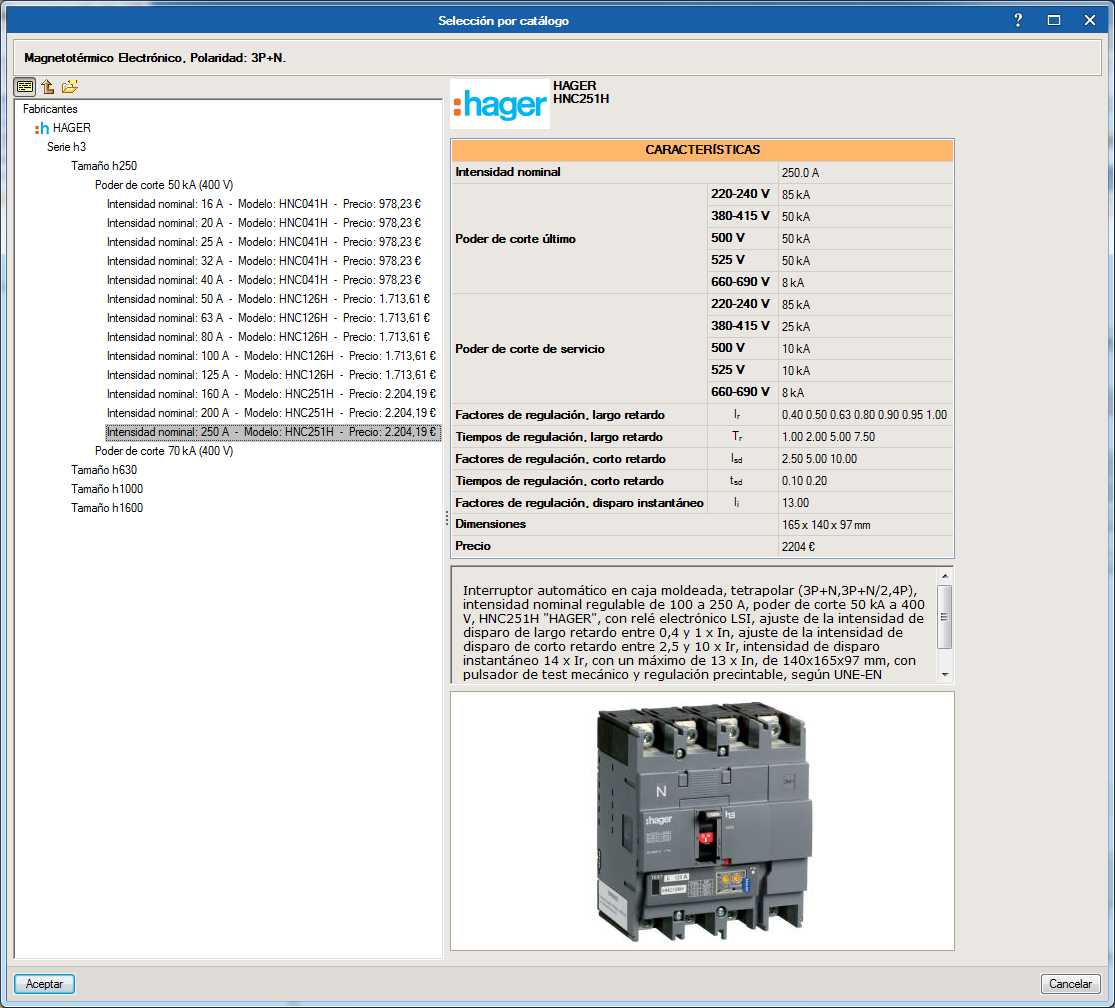Click the Isd values 2.50 5.00 10.00
Screen dimensions: 1115x1008
(819, 459)
